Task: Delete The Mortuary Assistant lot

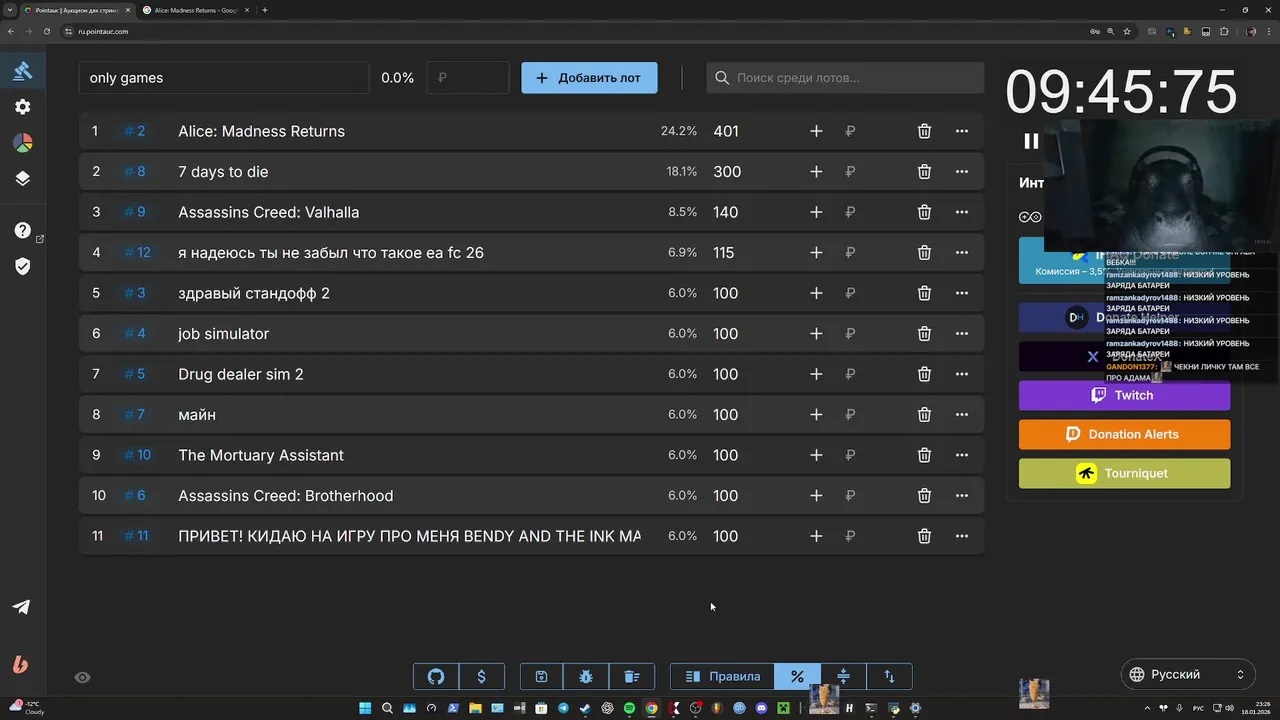Action: click(x=924, y=455)
